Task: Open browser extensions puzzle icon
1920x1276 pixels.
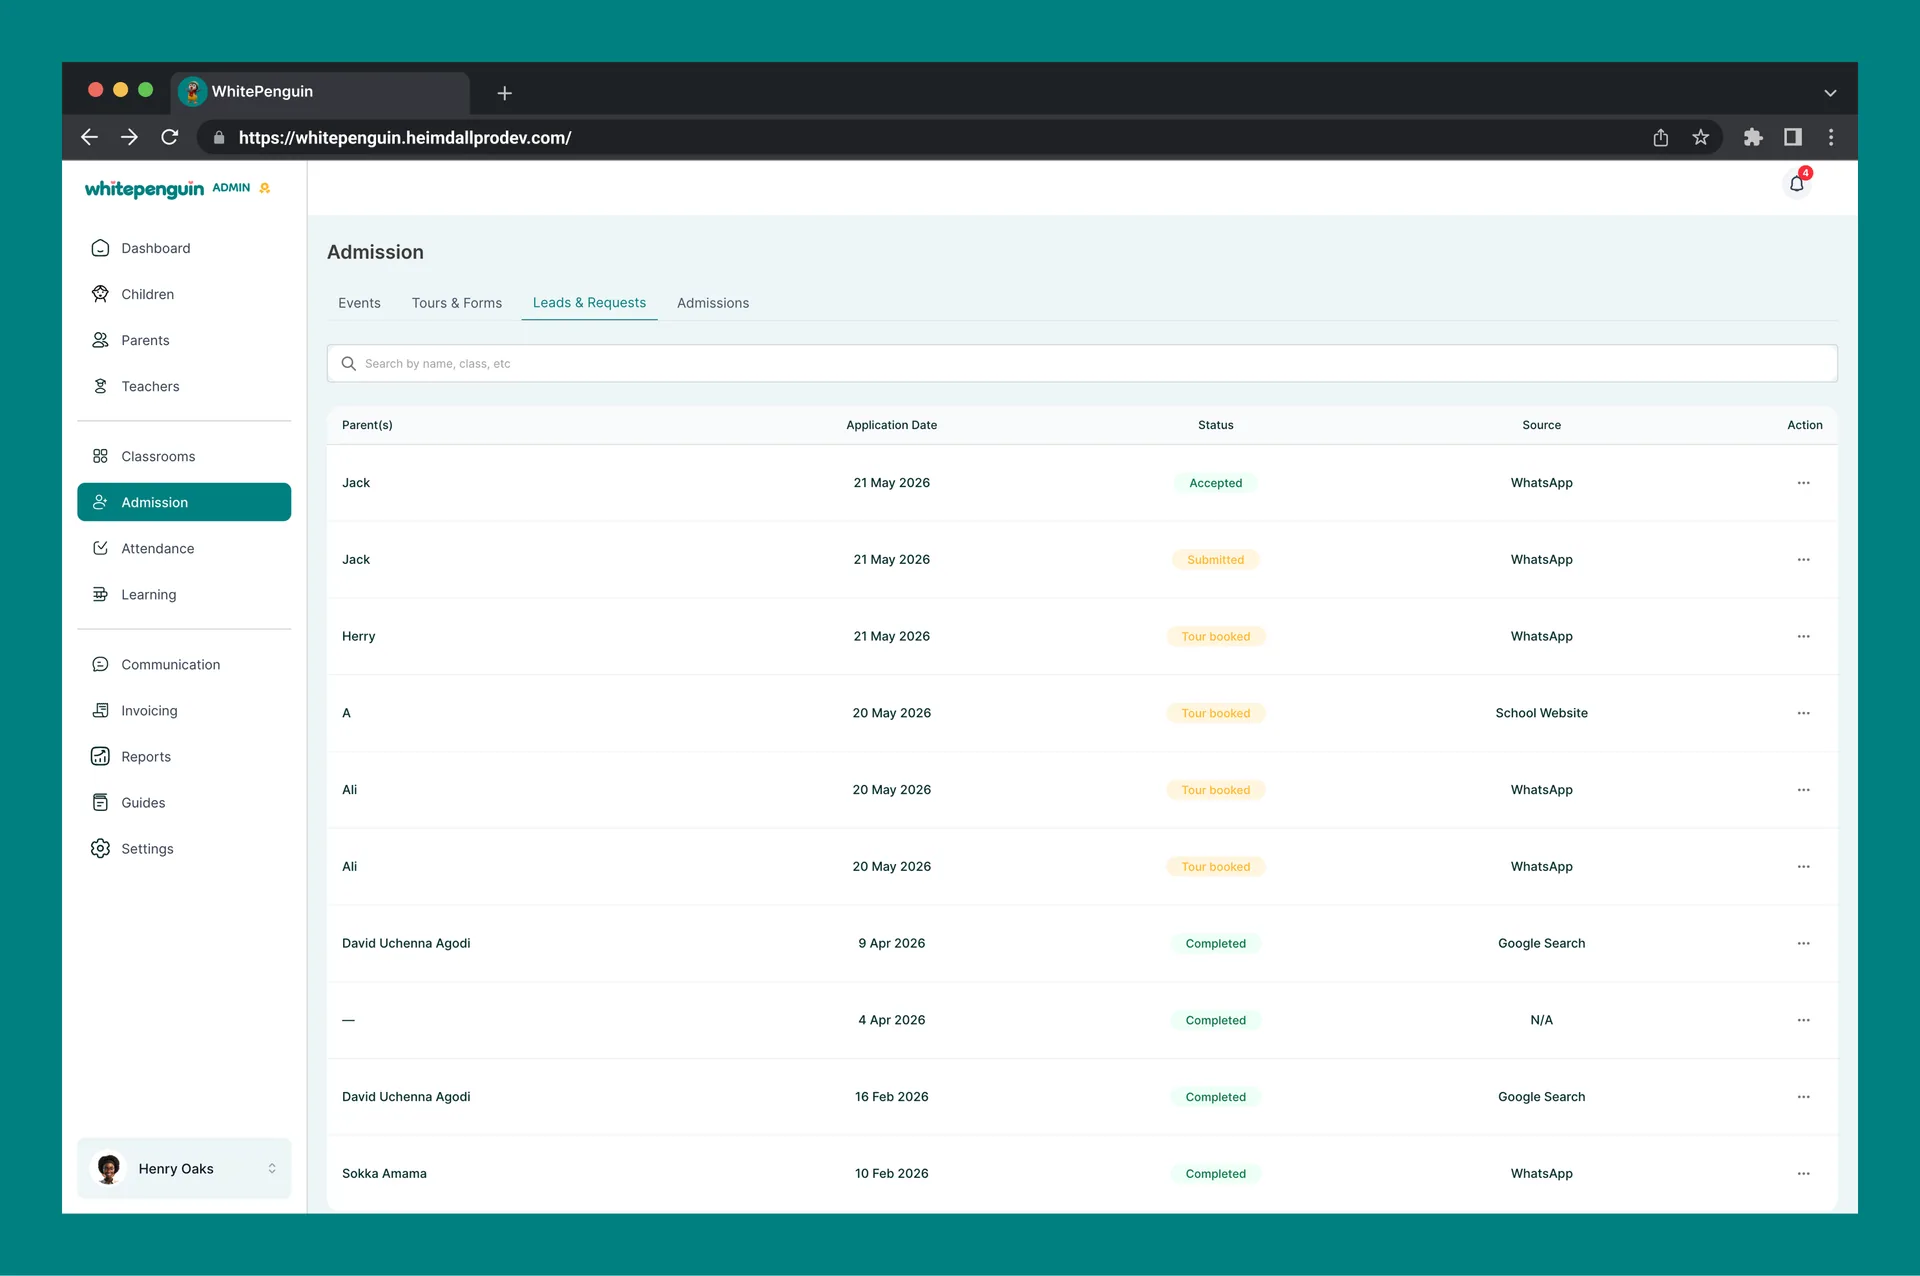Action: (1753, 137)
